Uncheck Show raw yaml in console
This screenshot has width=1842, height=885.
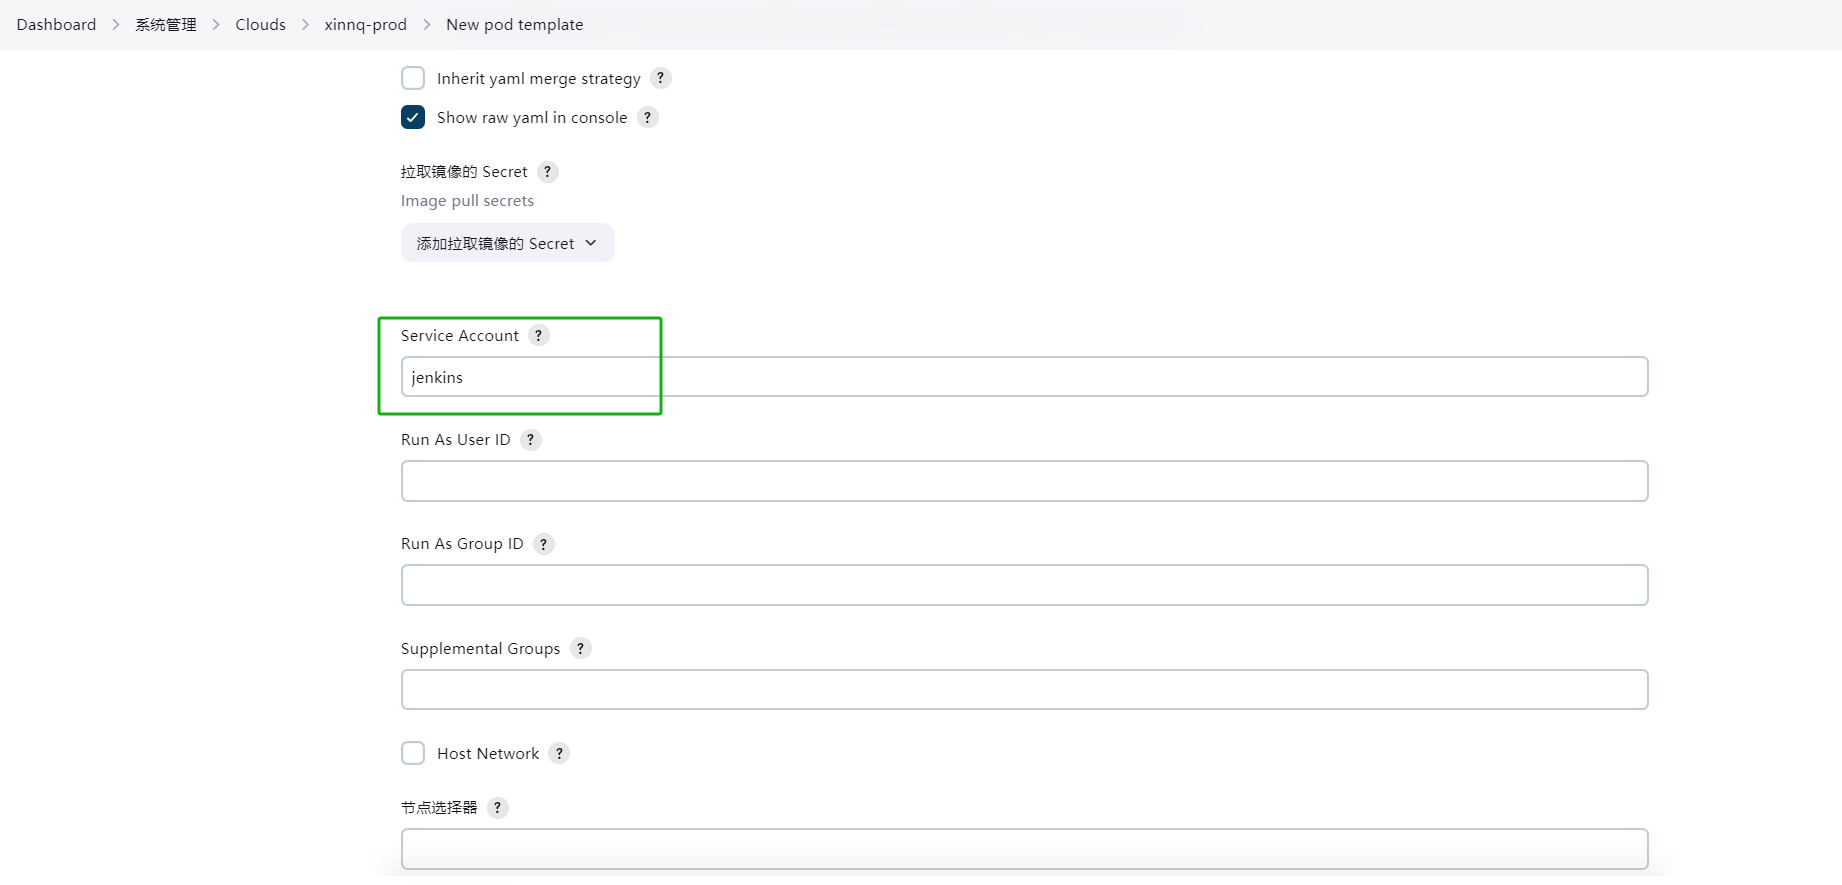point(413,117)
